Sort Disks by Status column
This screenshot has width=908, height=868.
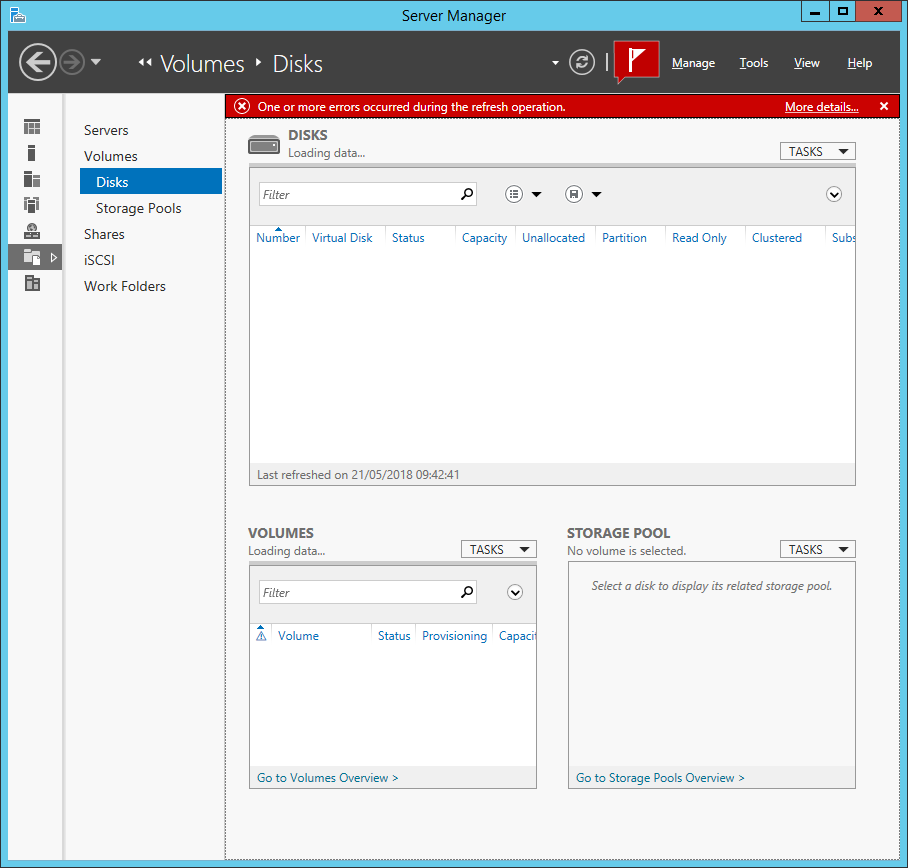pyautogui.click(x=408, y=237)
